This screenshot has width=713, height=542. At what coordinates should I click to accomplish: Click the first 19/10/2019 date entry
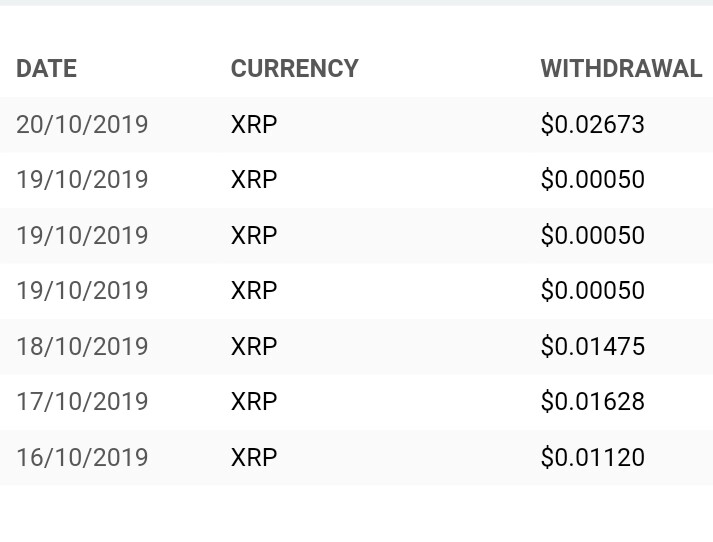pyautogui.click(x=82, y=180)
